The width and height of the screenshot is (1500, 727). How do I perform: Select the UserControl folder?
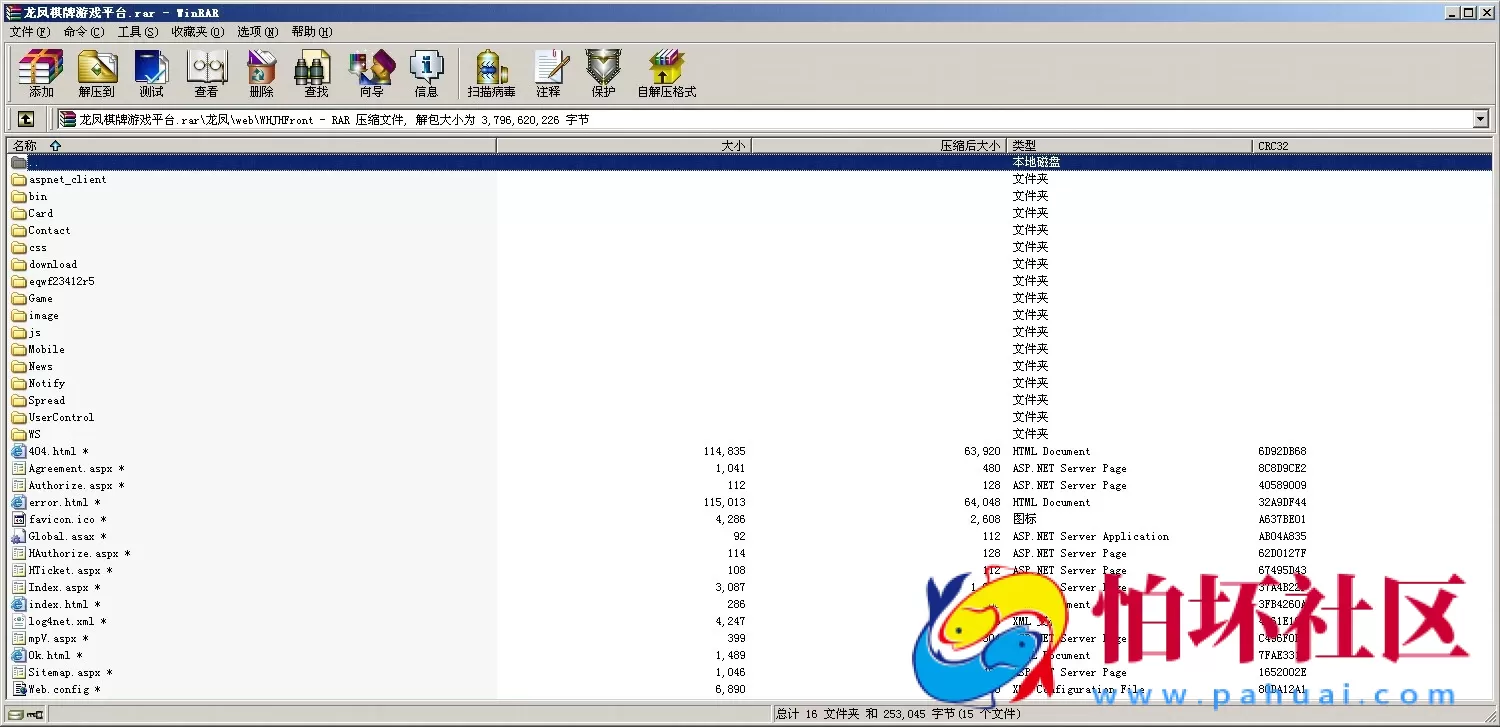61,418
